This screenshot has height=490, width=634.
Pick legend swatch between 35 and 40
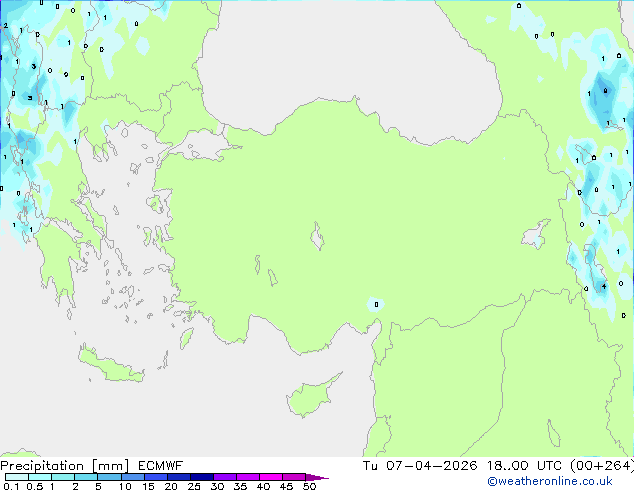248,477
